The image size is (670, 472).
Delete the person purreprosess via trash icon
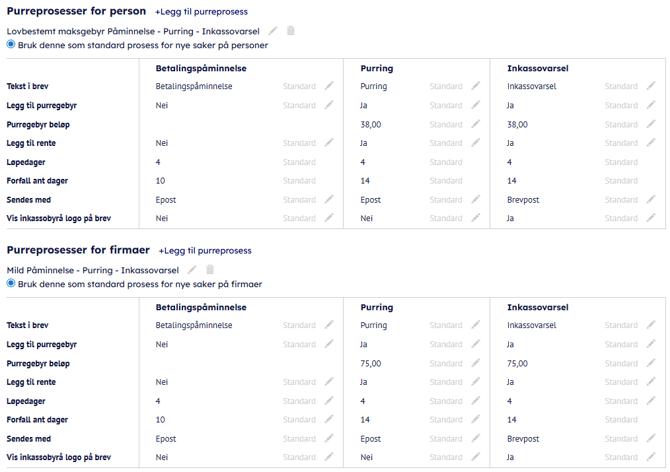pyautogui.click(x=290, y=31)
